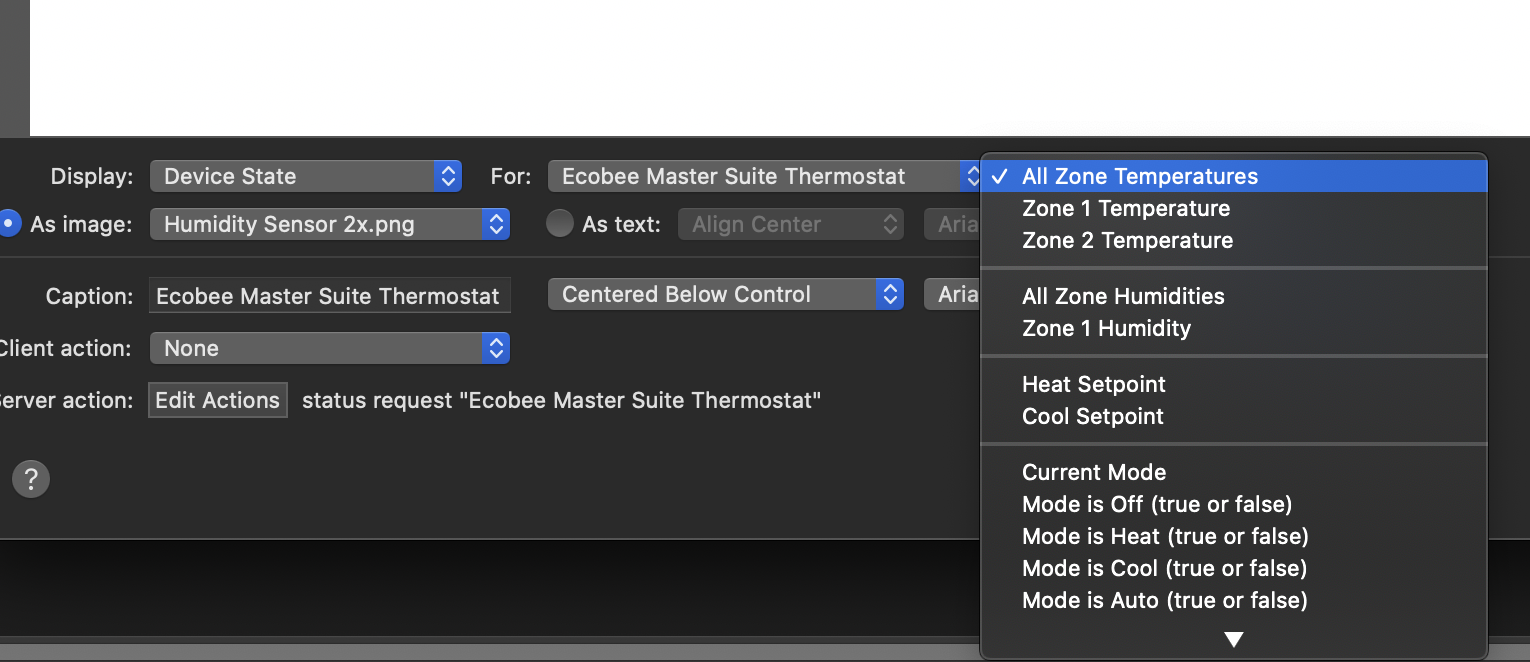Screen dimensions: 1530x662
Task: Choose Mode is Cool menu item
Action: (x=1234, y=568)
